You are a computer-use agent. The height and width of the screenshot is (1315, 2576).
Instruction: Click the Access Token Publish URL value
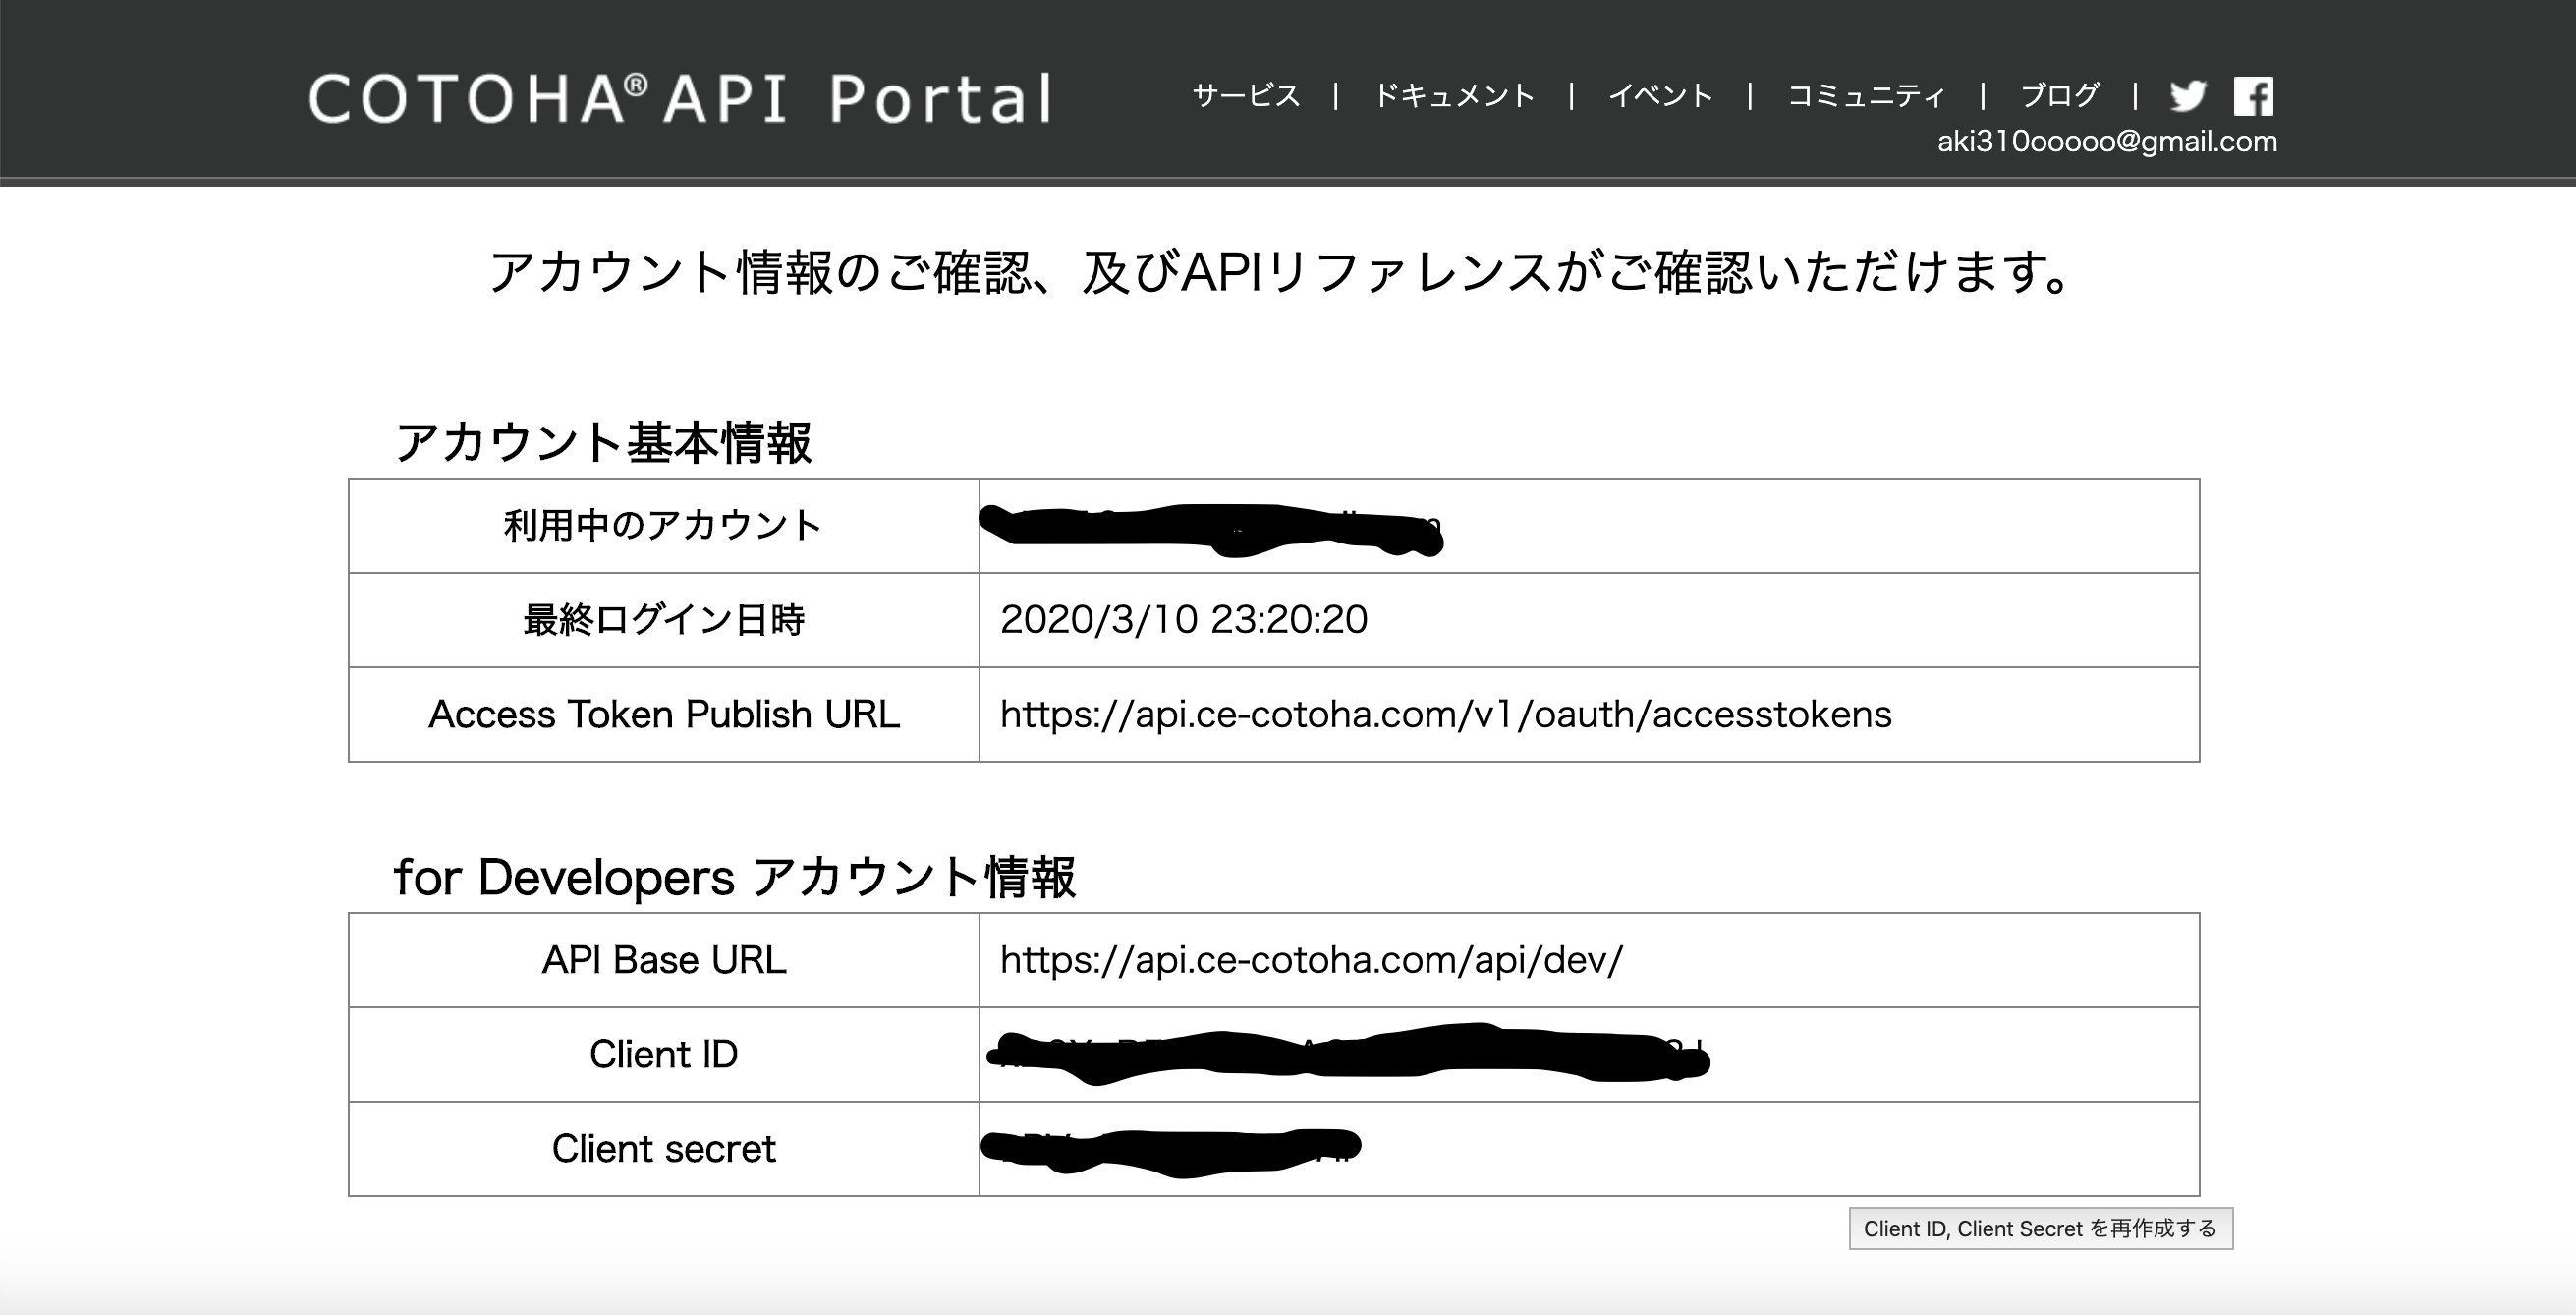pyautogui.click(x=1445, y=714)
